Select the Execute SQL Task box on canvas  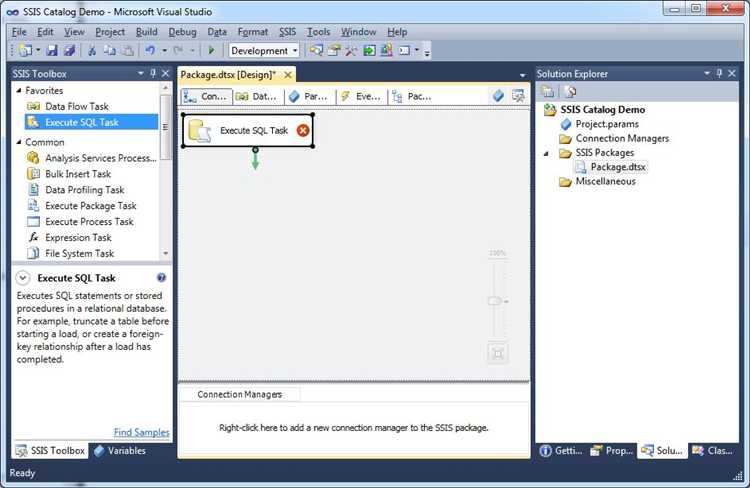click(x=248, y=130)
